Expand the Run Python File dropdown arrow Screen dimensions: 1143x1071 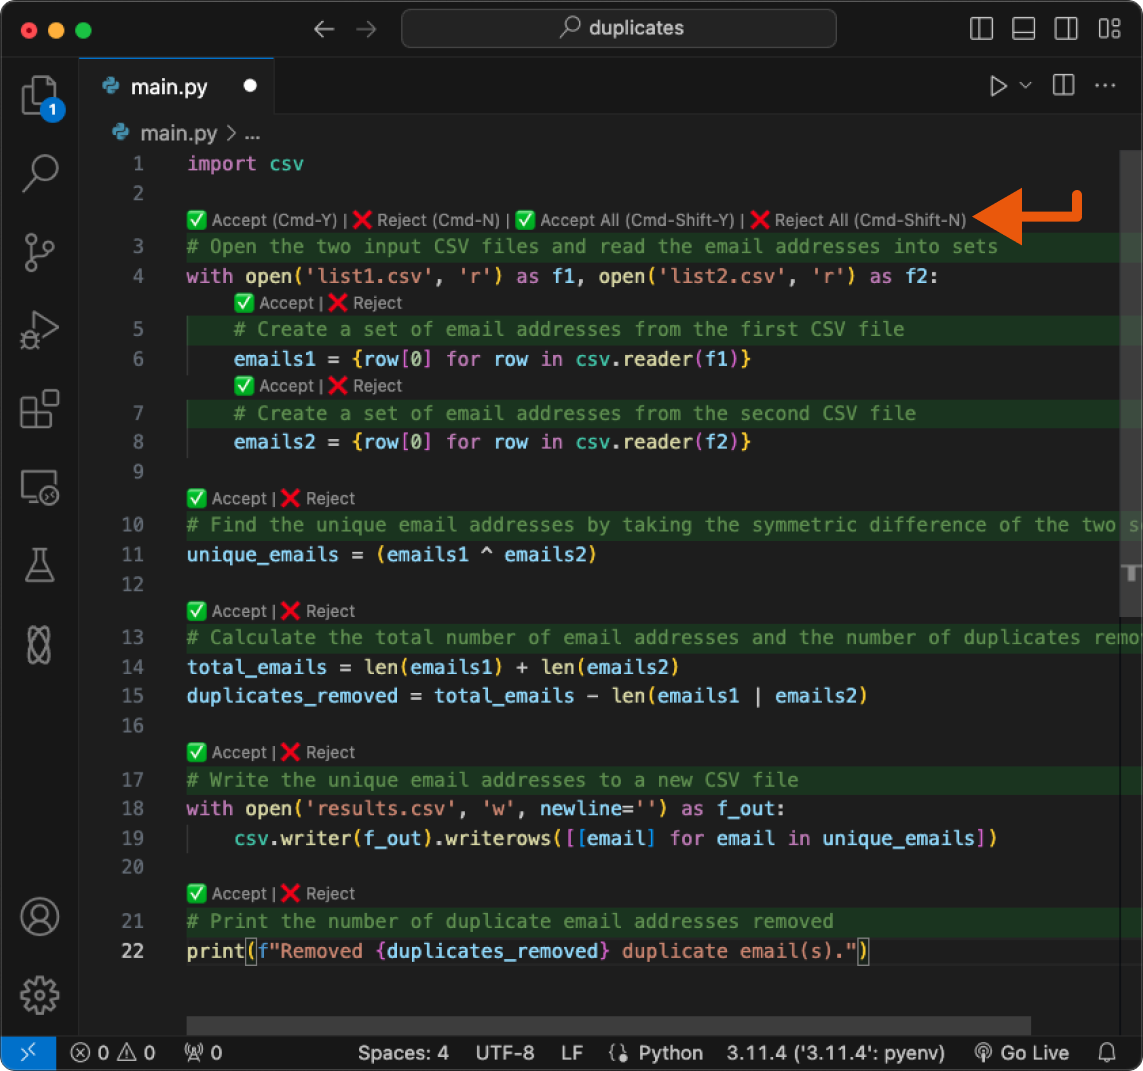click(x=1025, y=86)
